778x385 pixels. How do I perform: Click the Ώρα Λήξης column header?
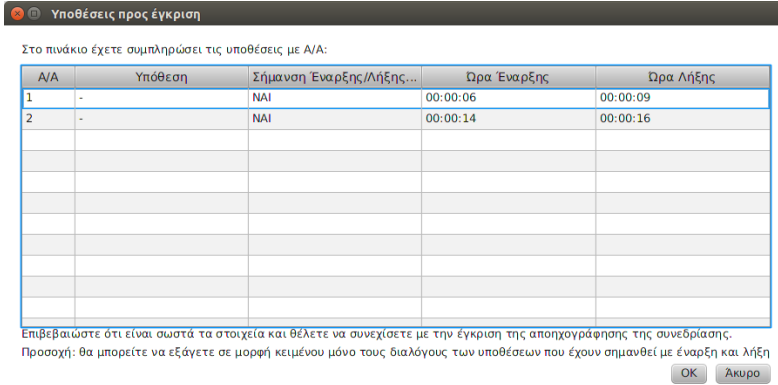tap(682, 77)
